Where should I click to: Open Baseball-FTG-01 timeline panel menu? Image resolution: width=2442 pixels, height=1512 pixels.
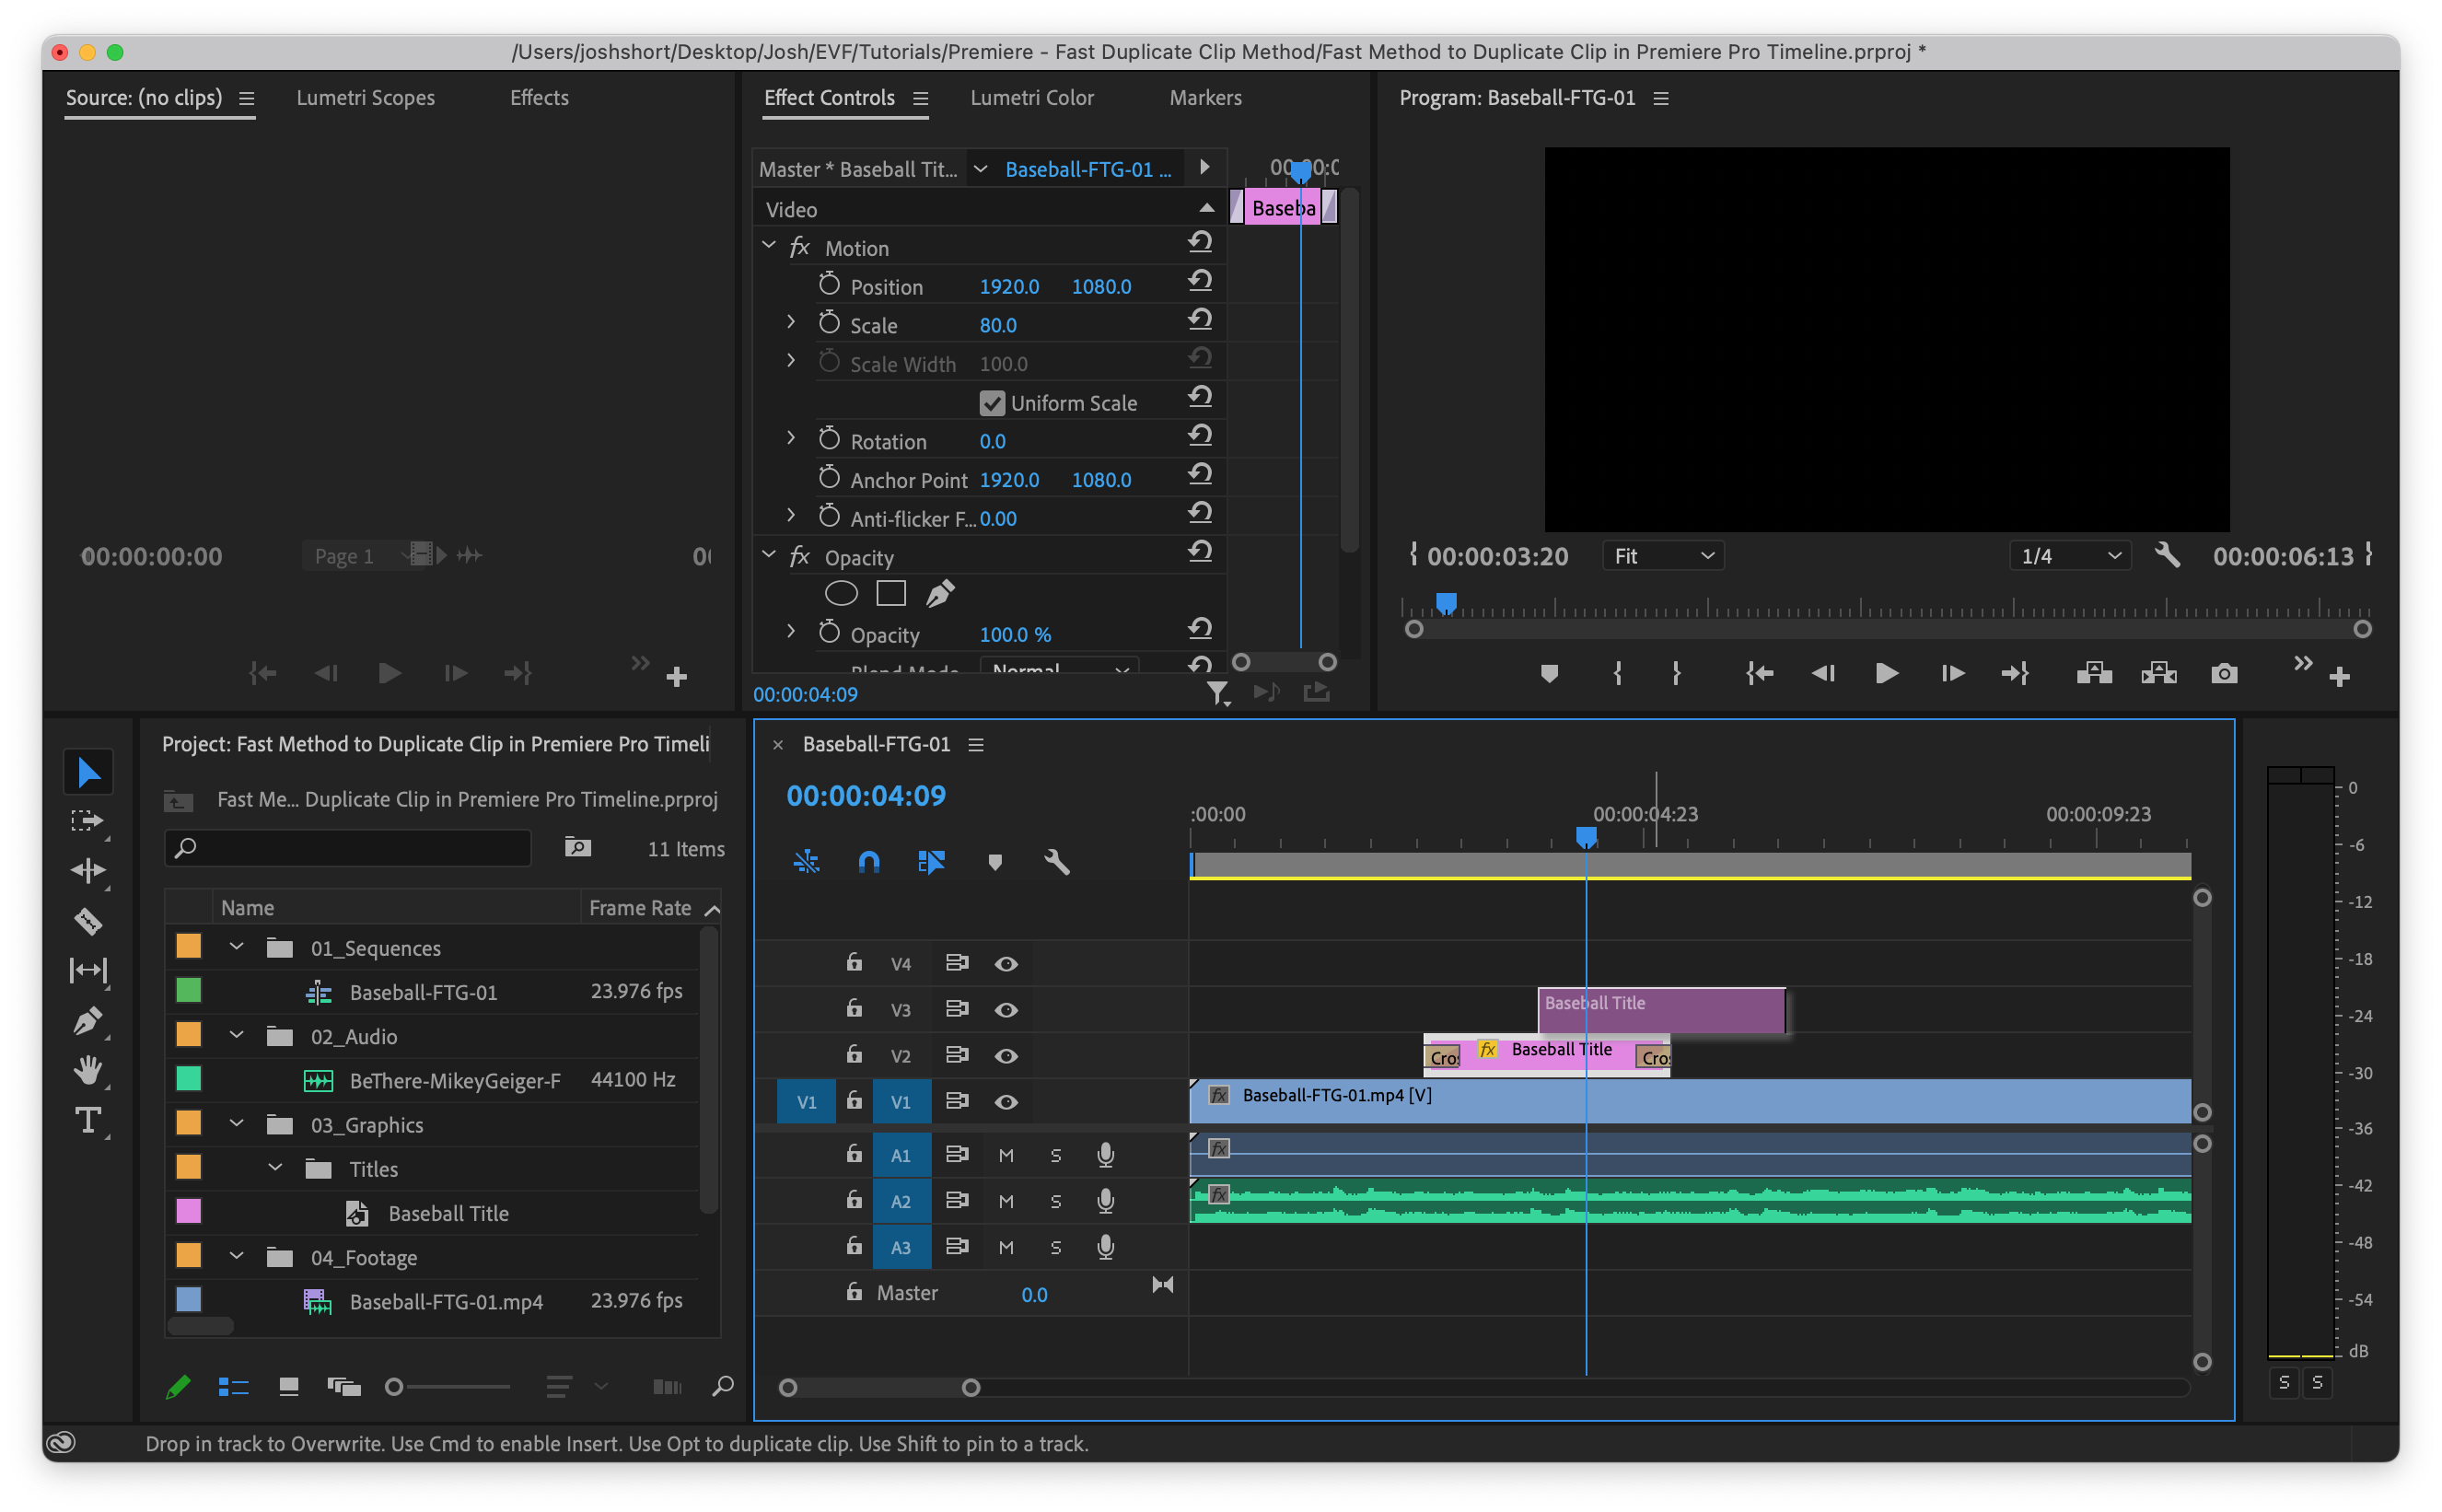976,745
